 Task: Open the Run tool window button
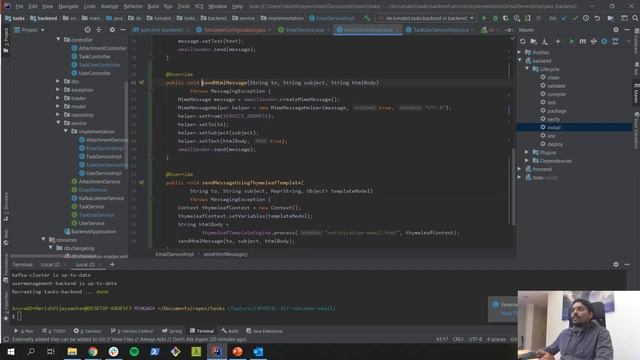coord(24,331)
